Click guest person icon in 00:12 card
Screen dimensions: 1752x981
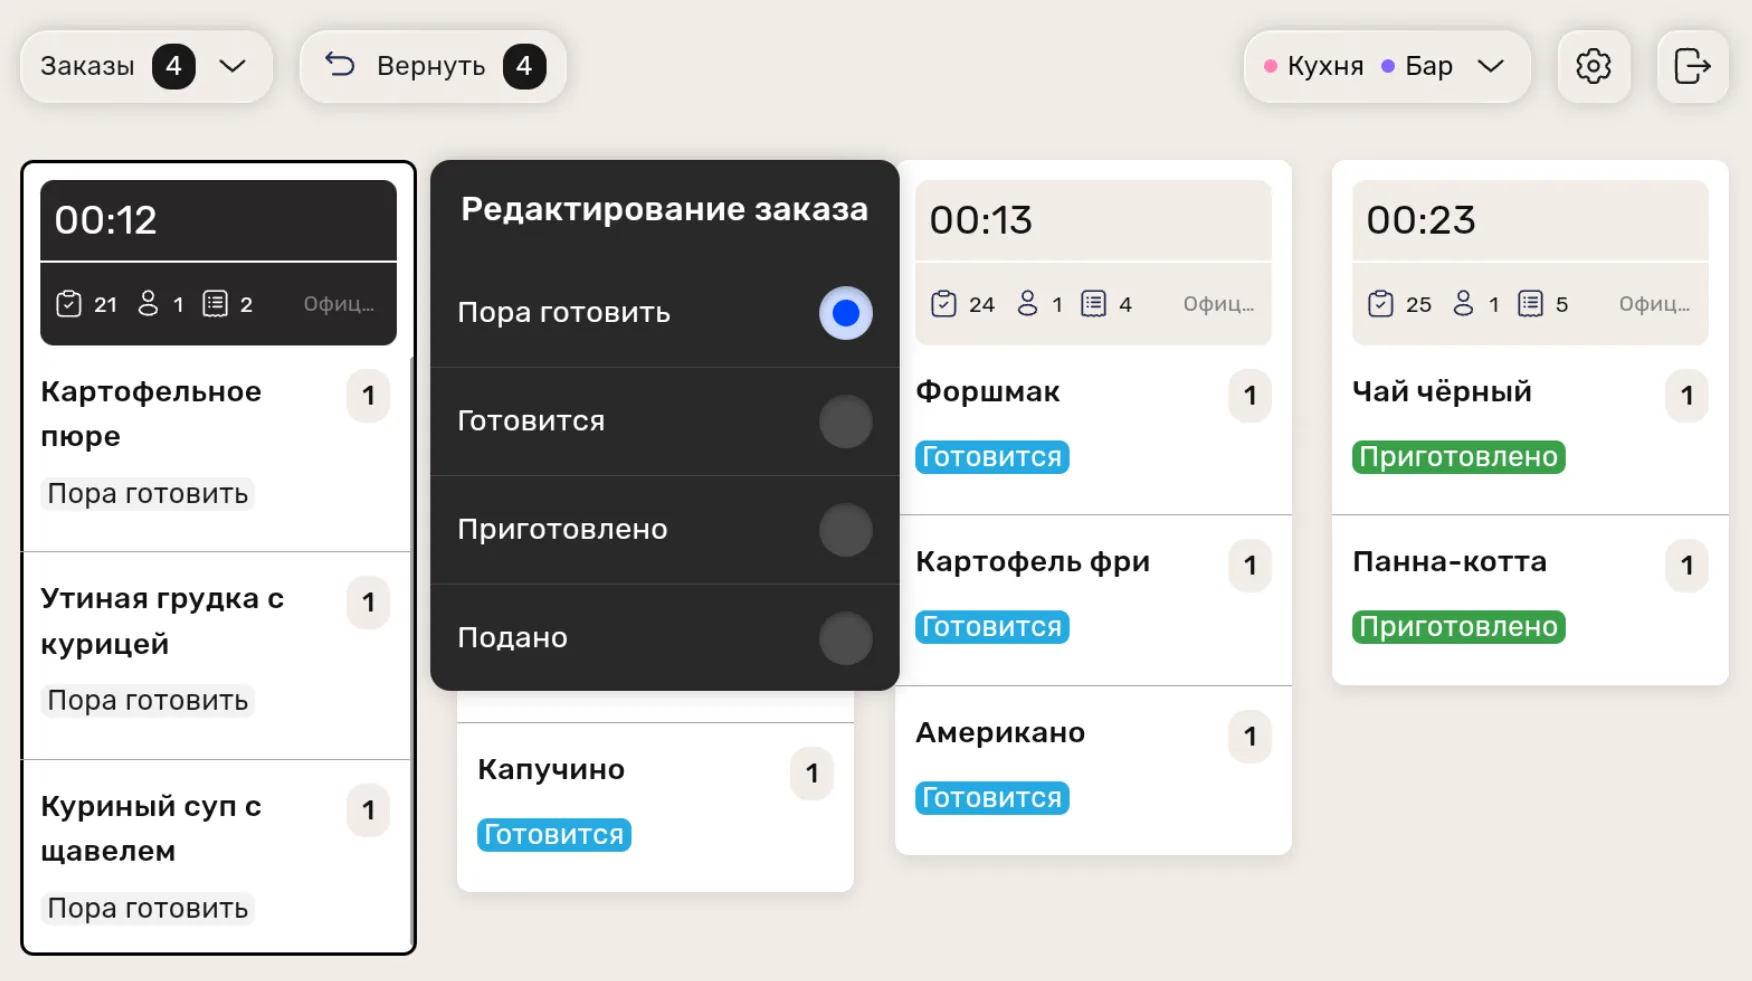pyautogui.click(x=148, y=303)
